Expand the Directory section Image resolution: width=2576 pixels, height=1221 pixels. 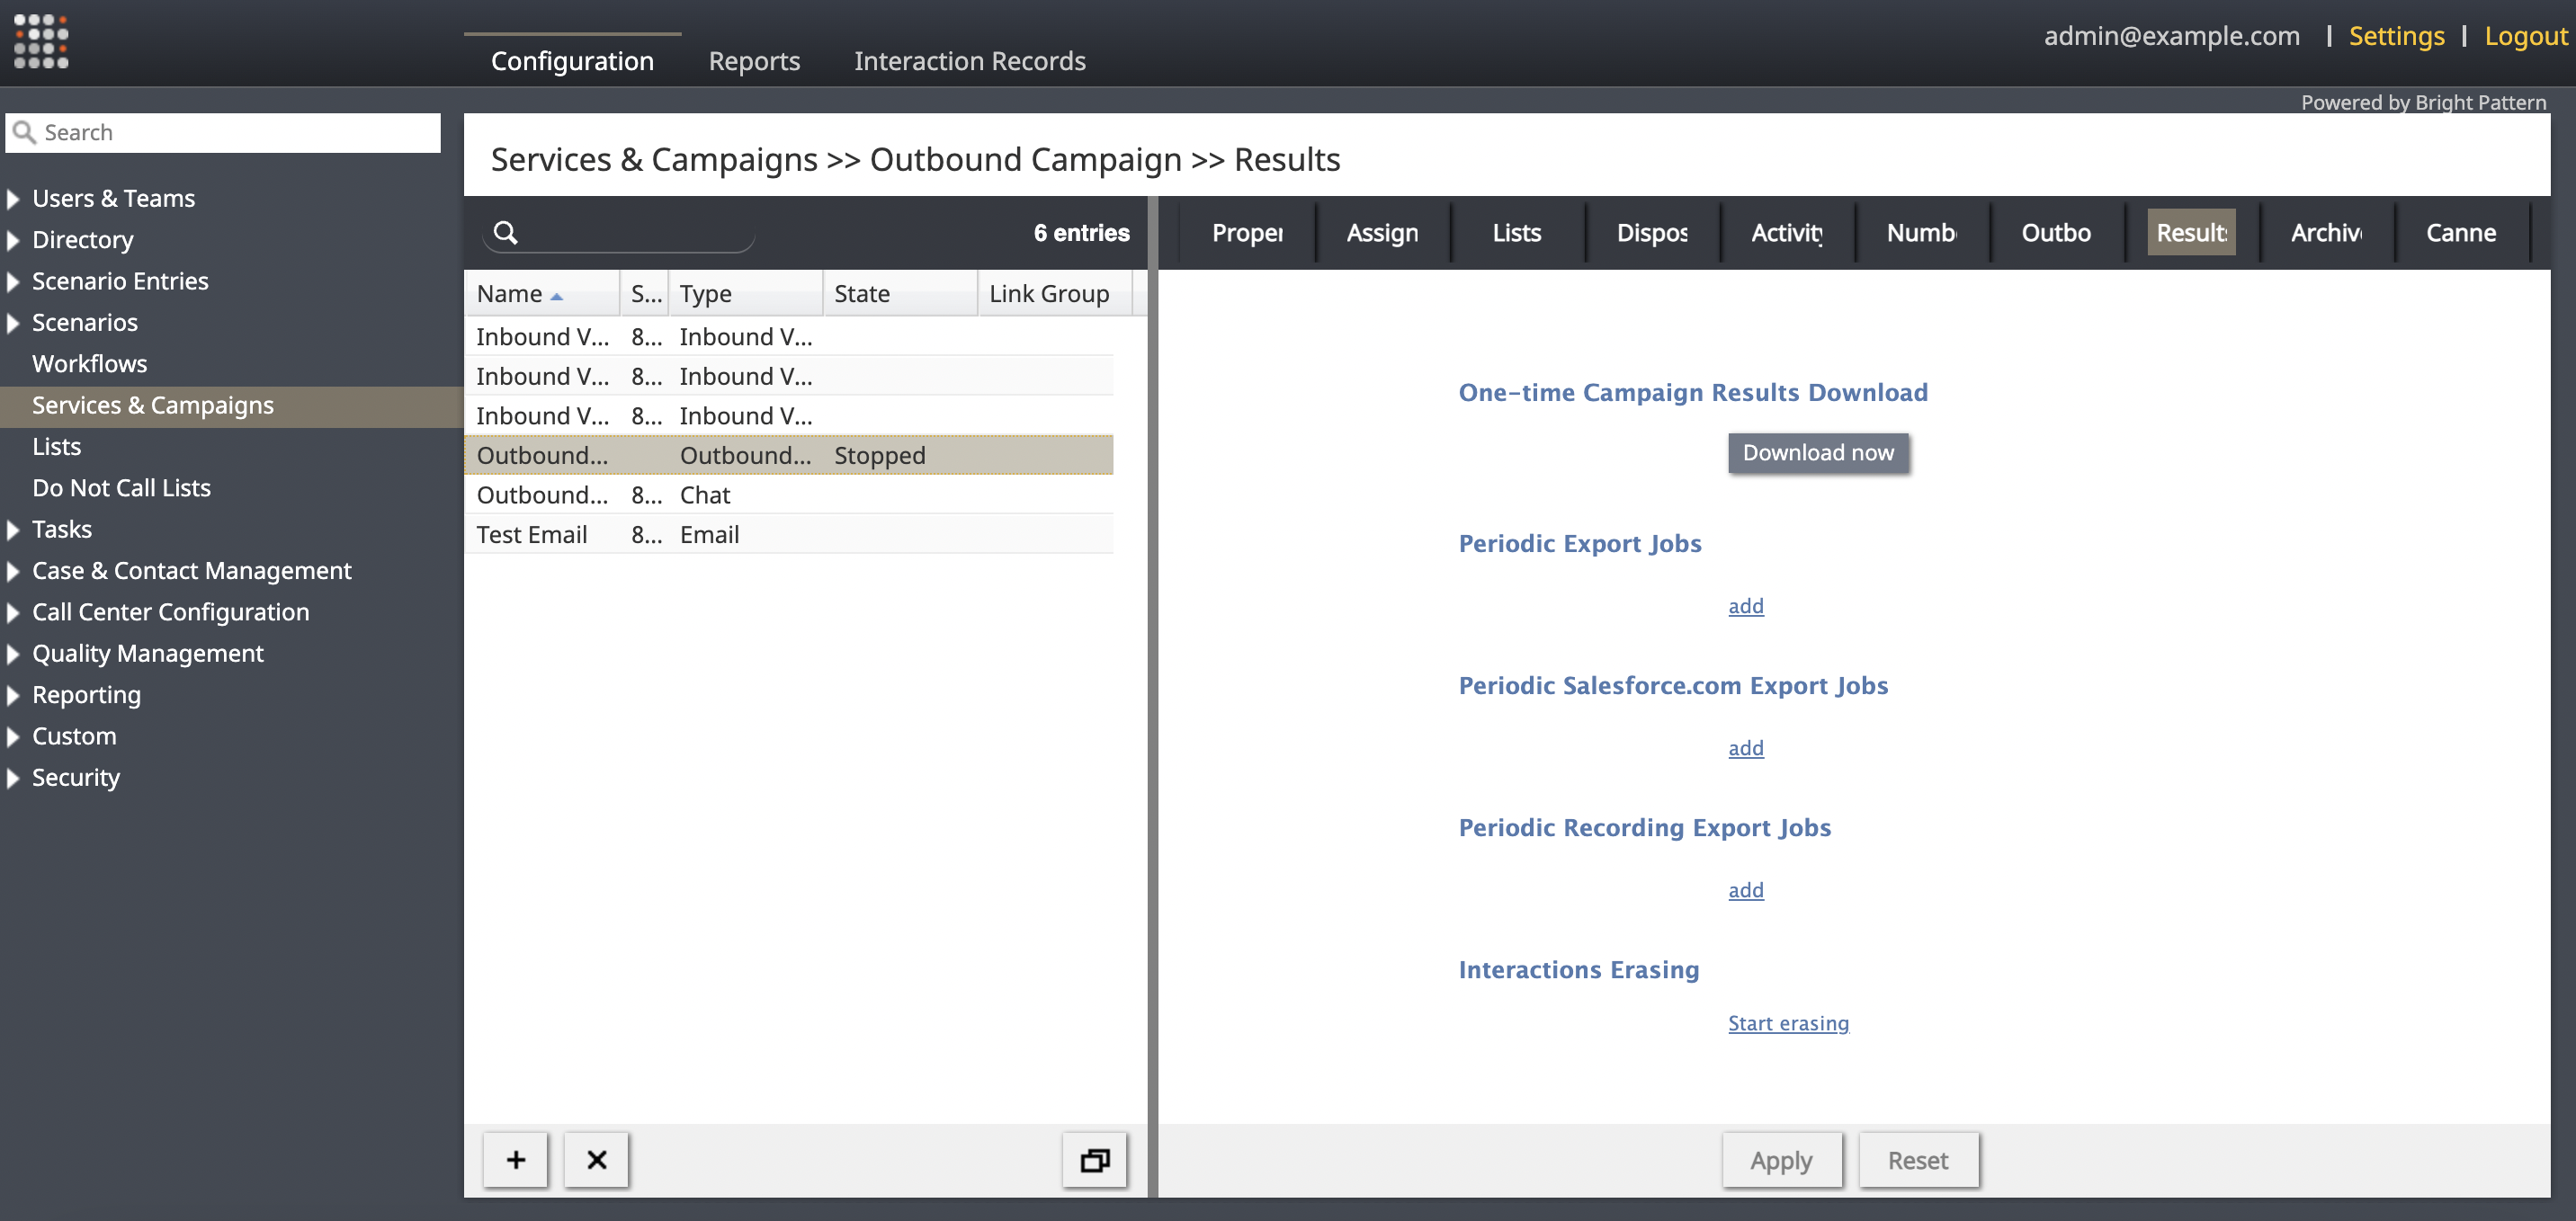tap(13, 240)
